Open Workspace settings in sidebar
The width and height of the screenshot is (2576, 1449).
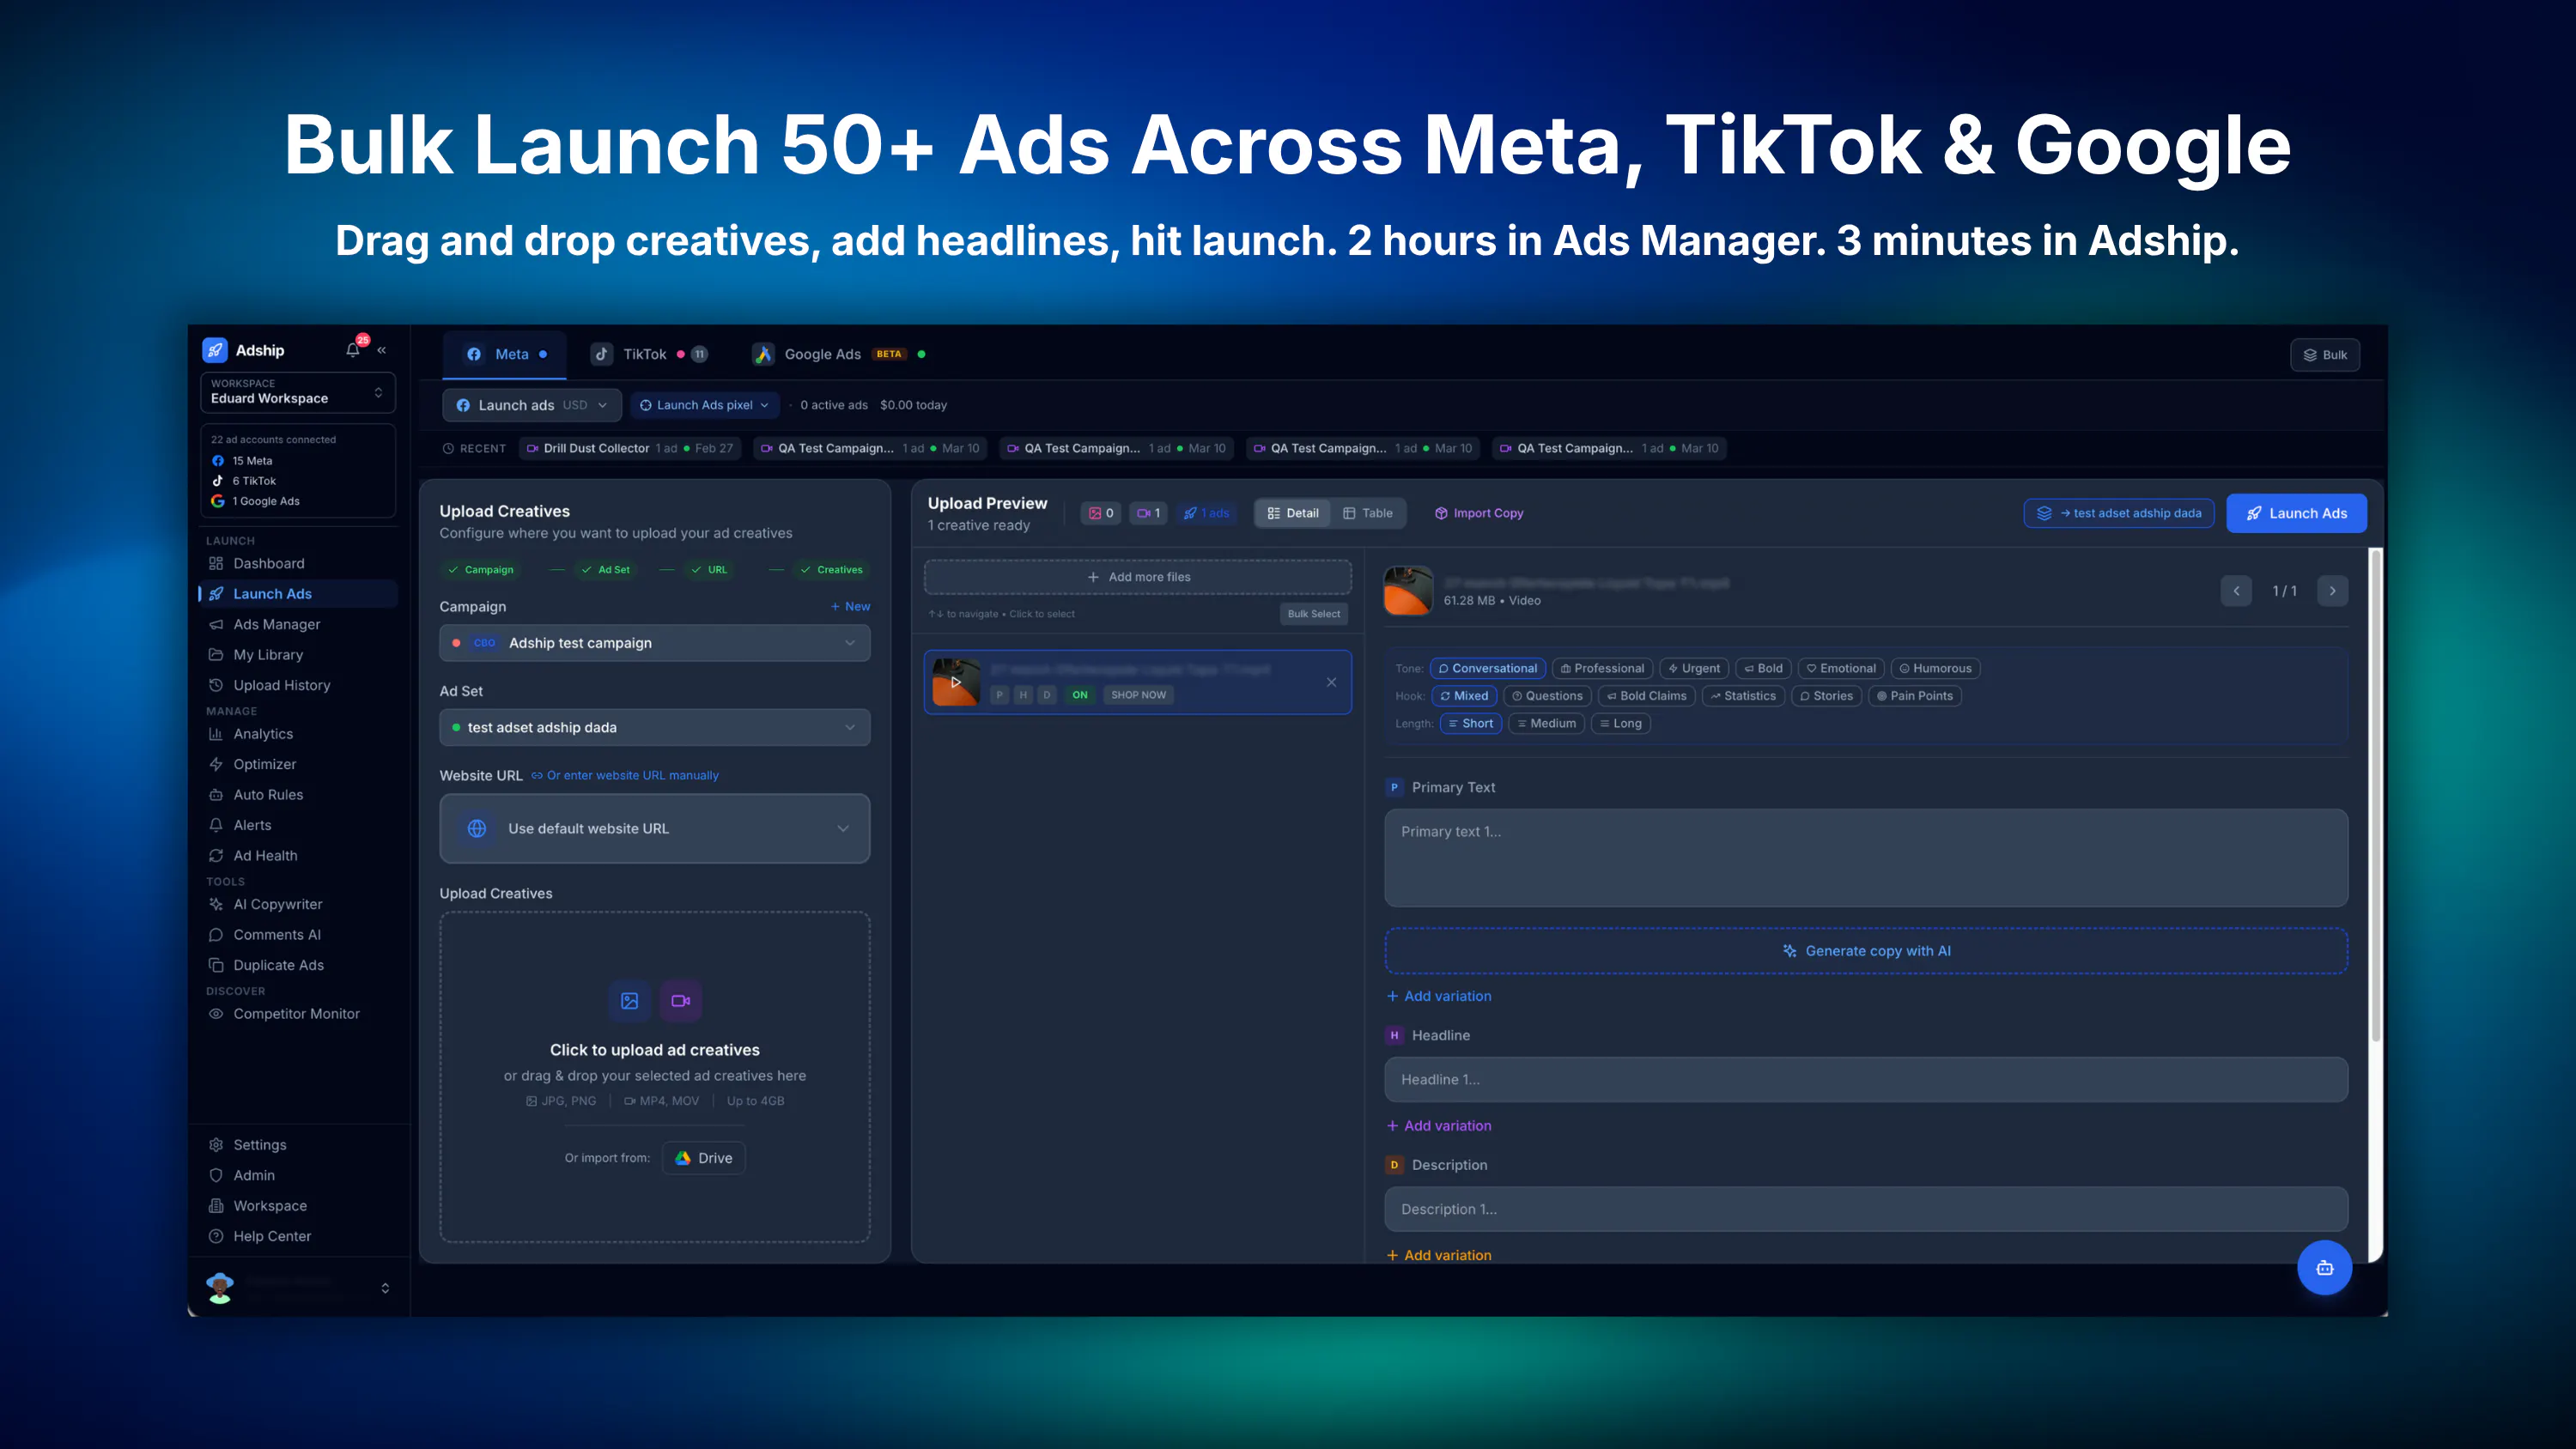coord(269,1206)
